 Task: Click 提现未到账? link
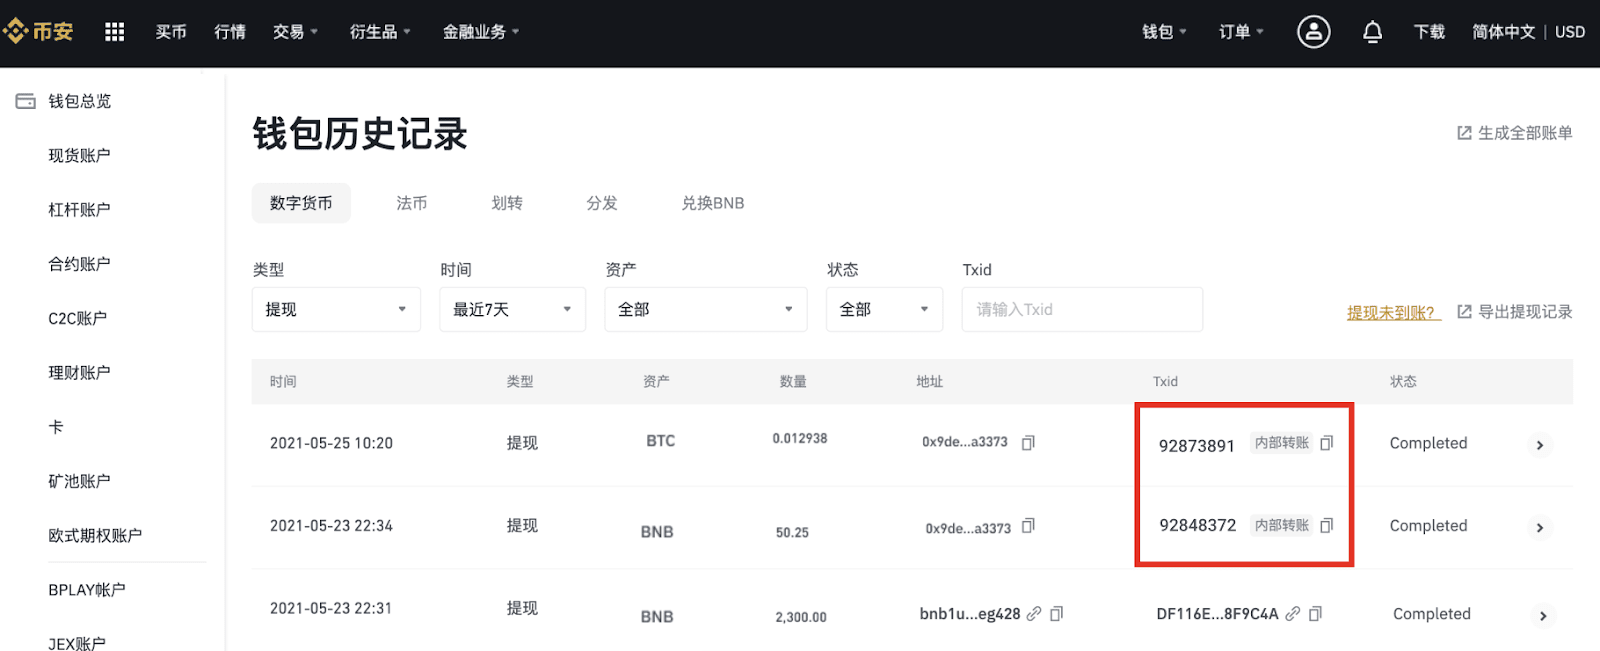pos(1394,313)
